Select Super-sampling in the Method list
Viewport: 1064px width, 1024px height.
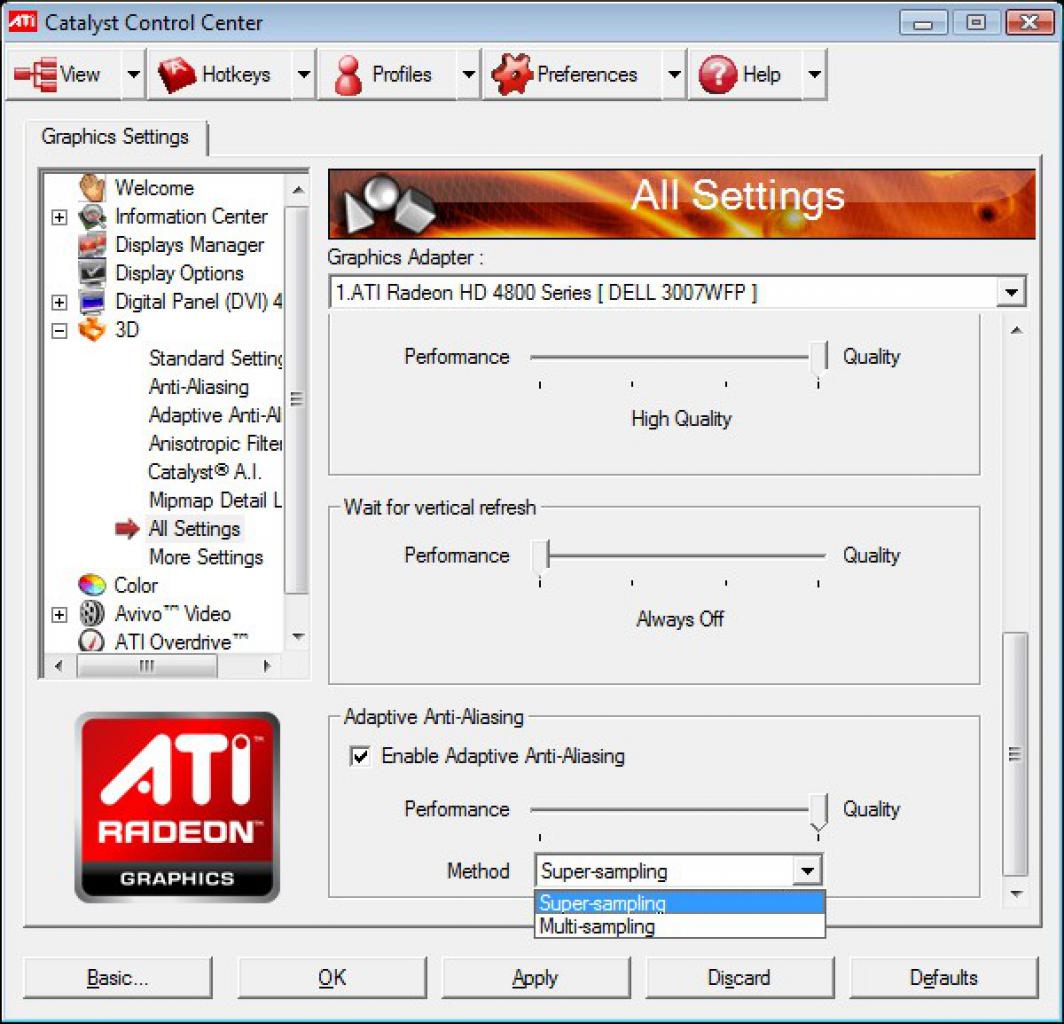click(680, 903)
